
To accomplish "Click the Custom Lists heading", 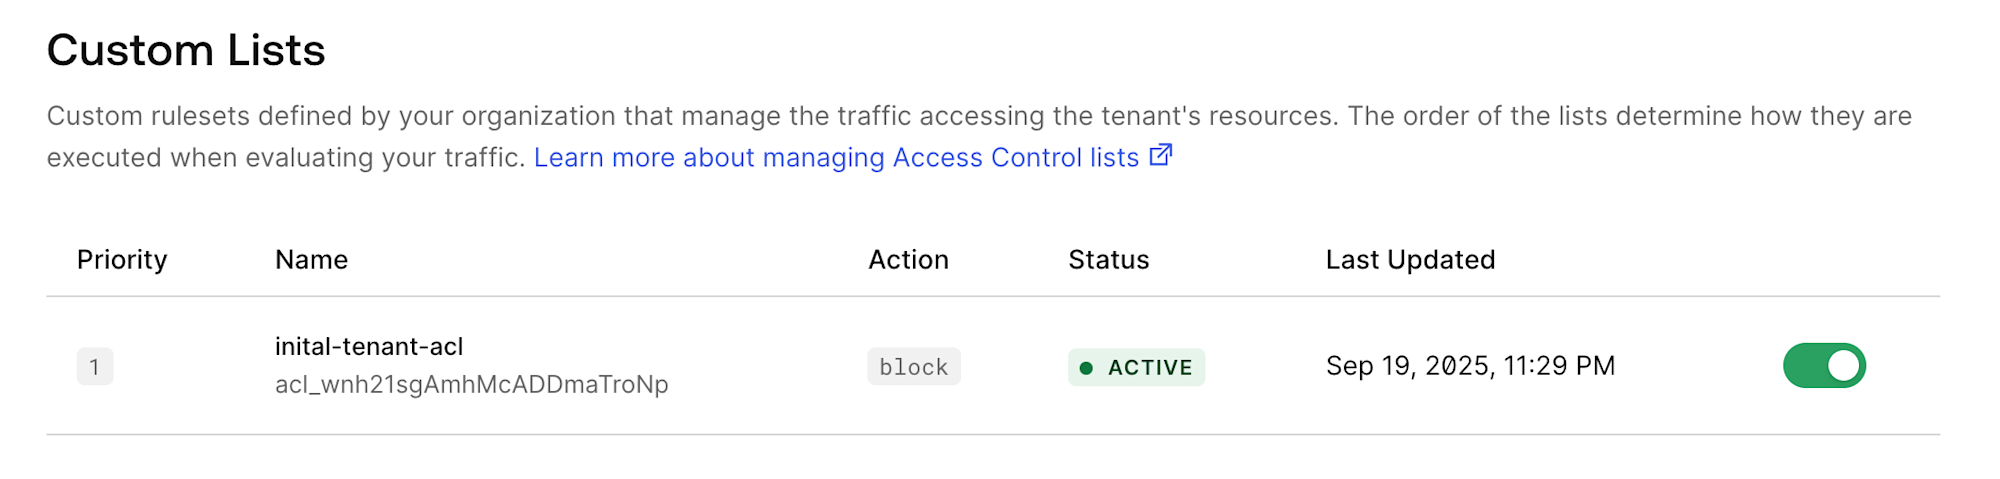I will [186, 50].
